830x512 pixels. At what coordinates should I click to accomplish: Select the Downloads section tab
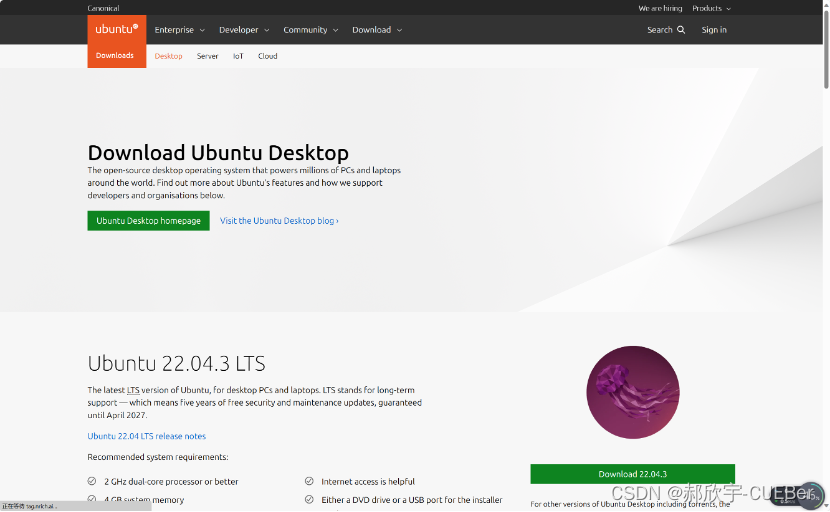[x=116, y=56]
